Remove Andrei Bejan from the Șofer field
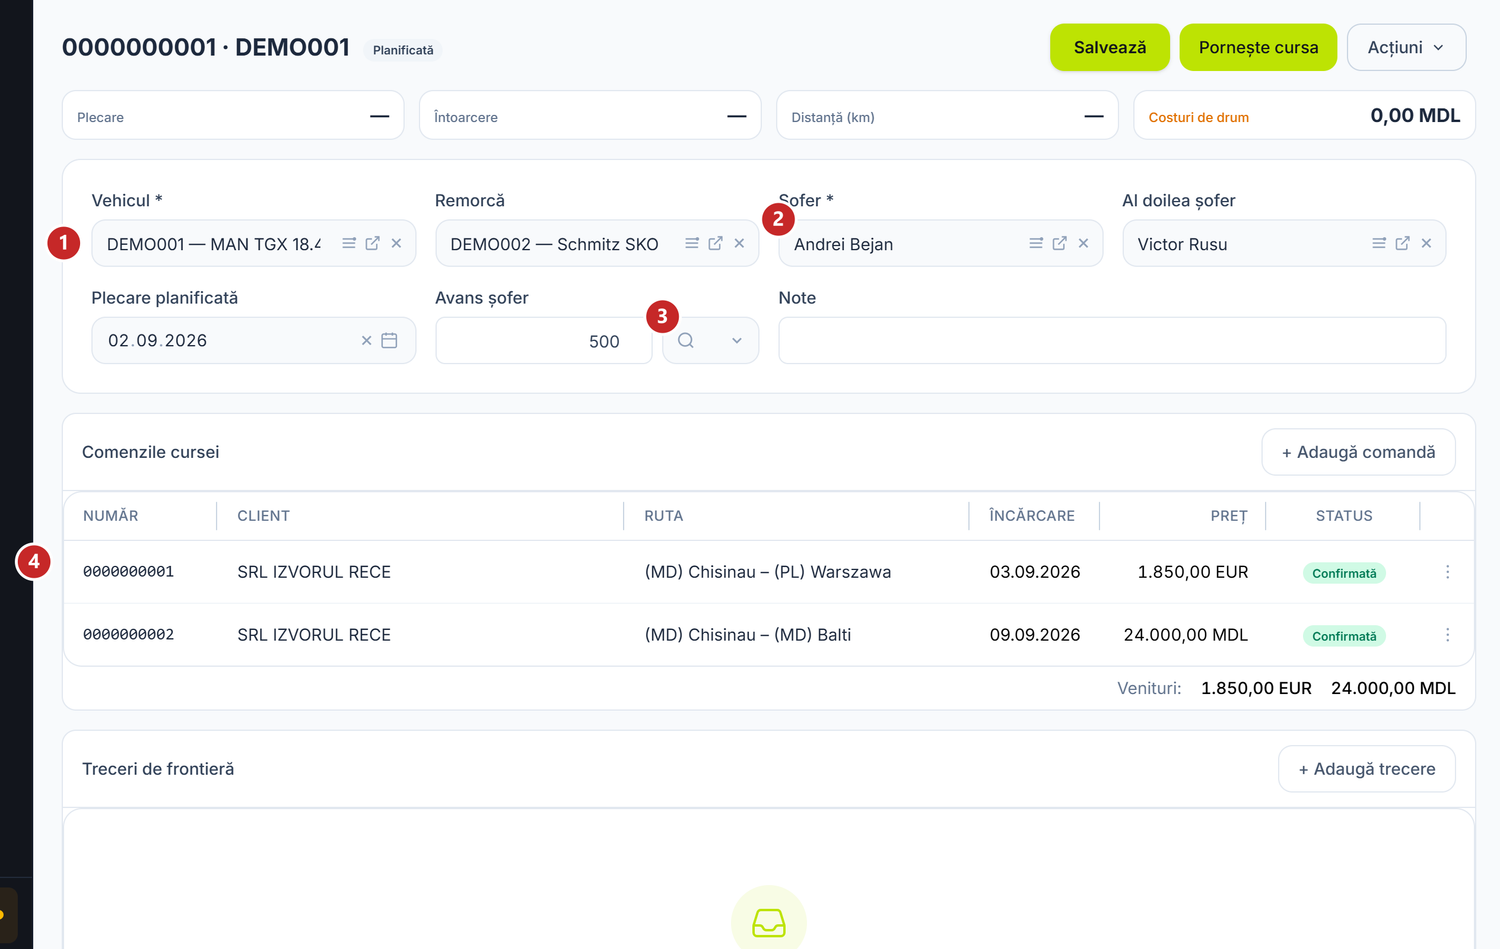The height and width of the screenshot is (949, 1500). (1084, 243)
